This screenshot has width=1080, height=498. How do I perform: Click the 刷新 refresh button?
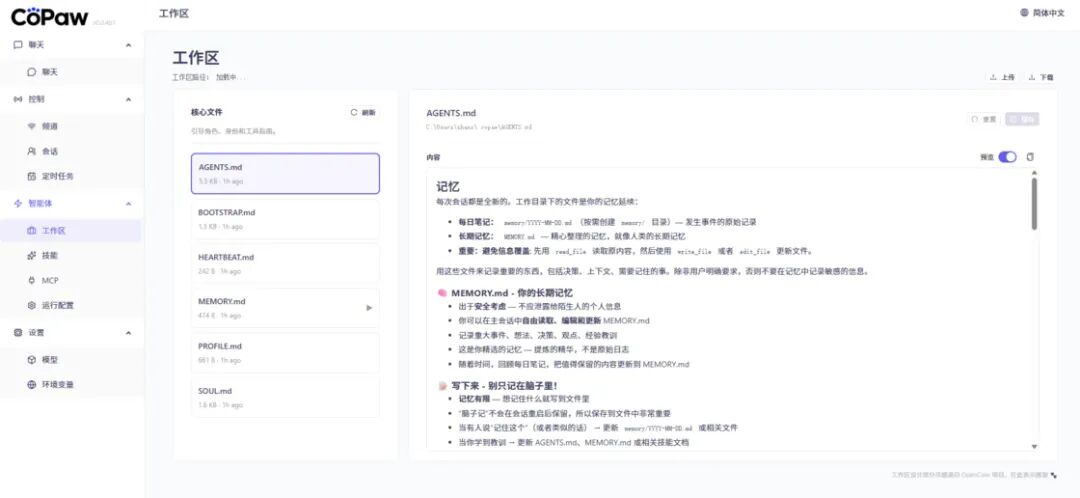[x=363, y=112]
